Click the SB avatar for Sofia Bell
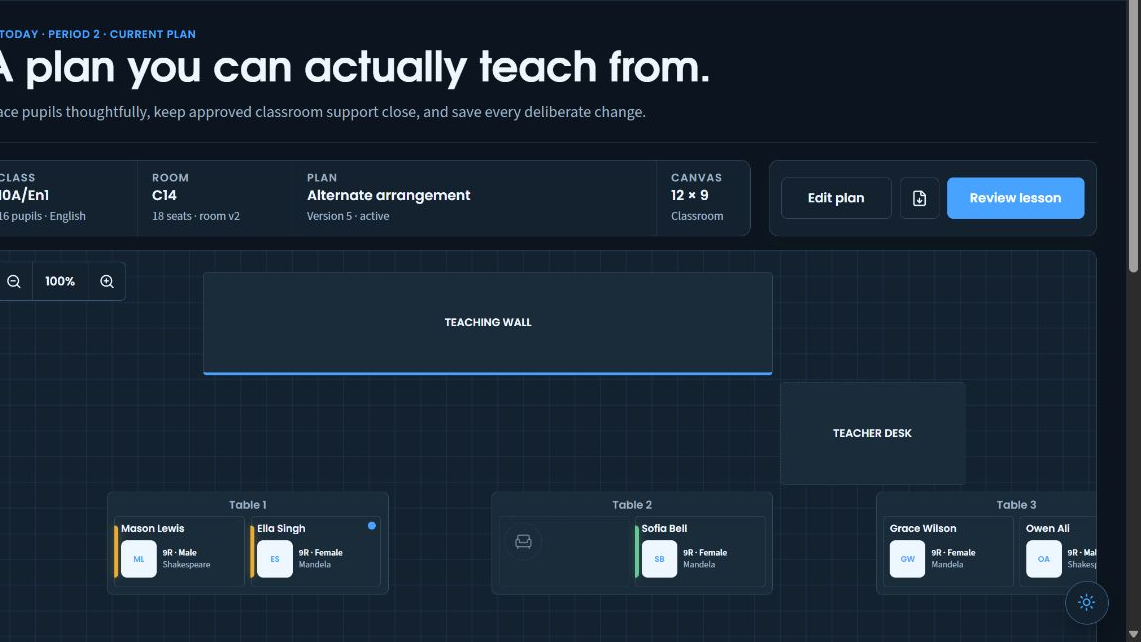The width and height of the screenshot is (1141, 642). pyautogui.click(x=659, y=559)
